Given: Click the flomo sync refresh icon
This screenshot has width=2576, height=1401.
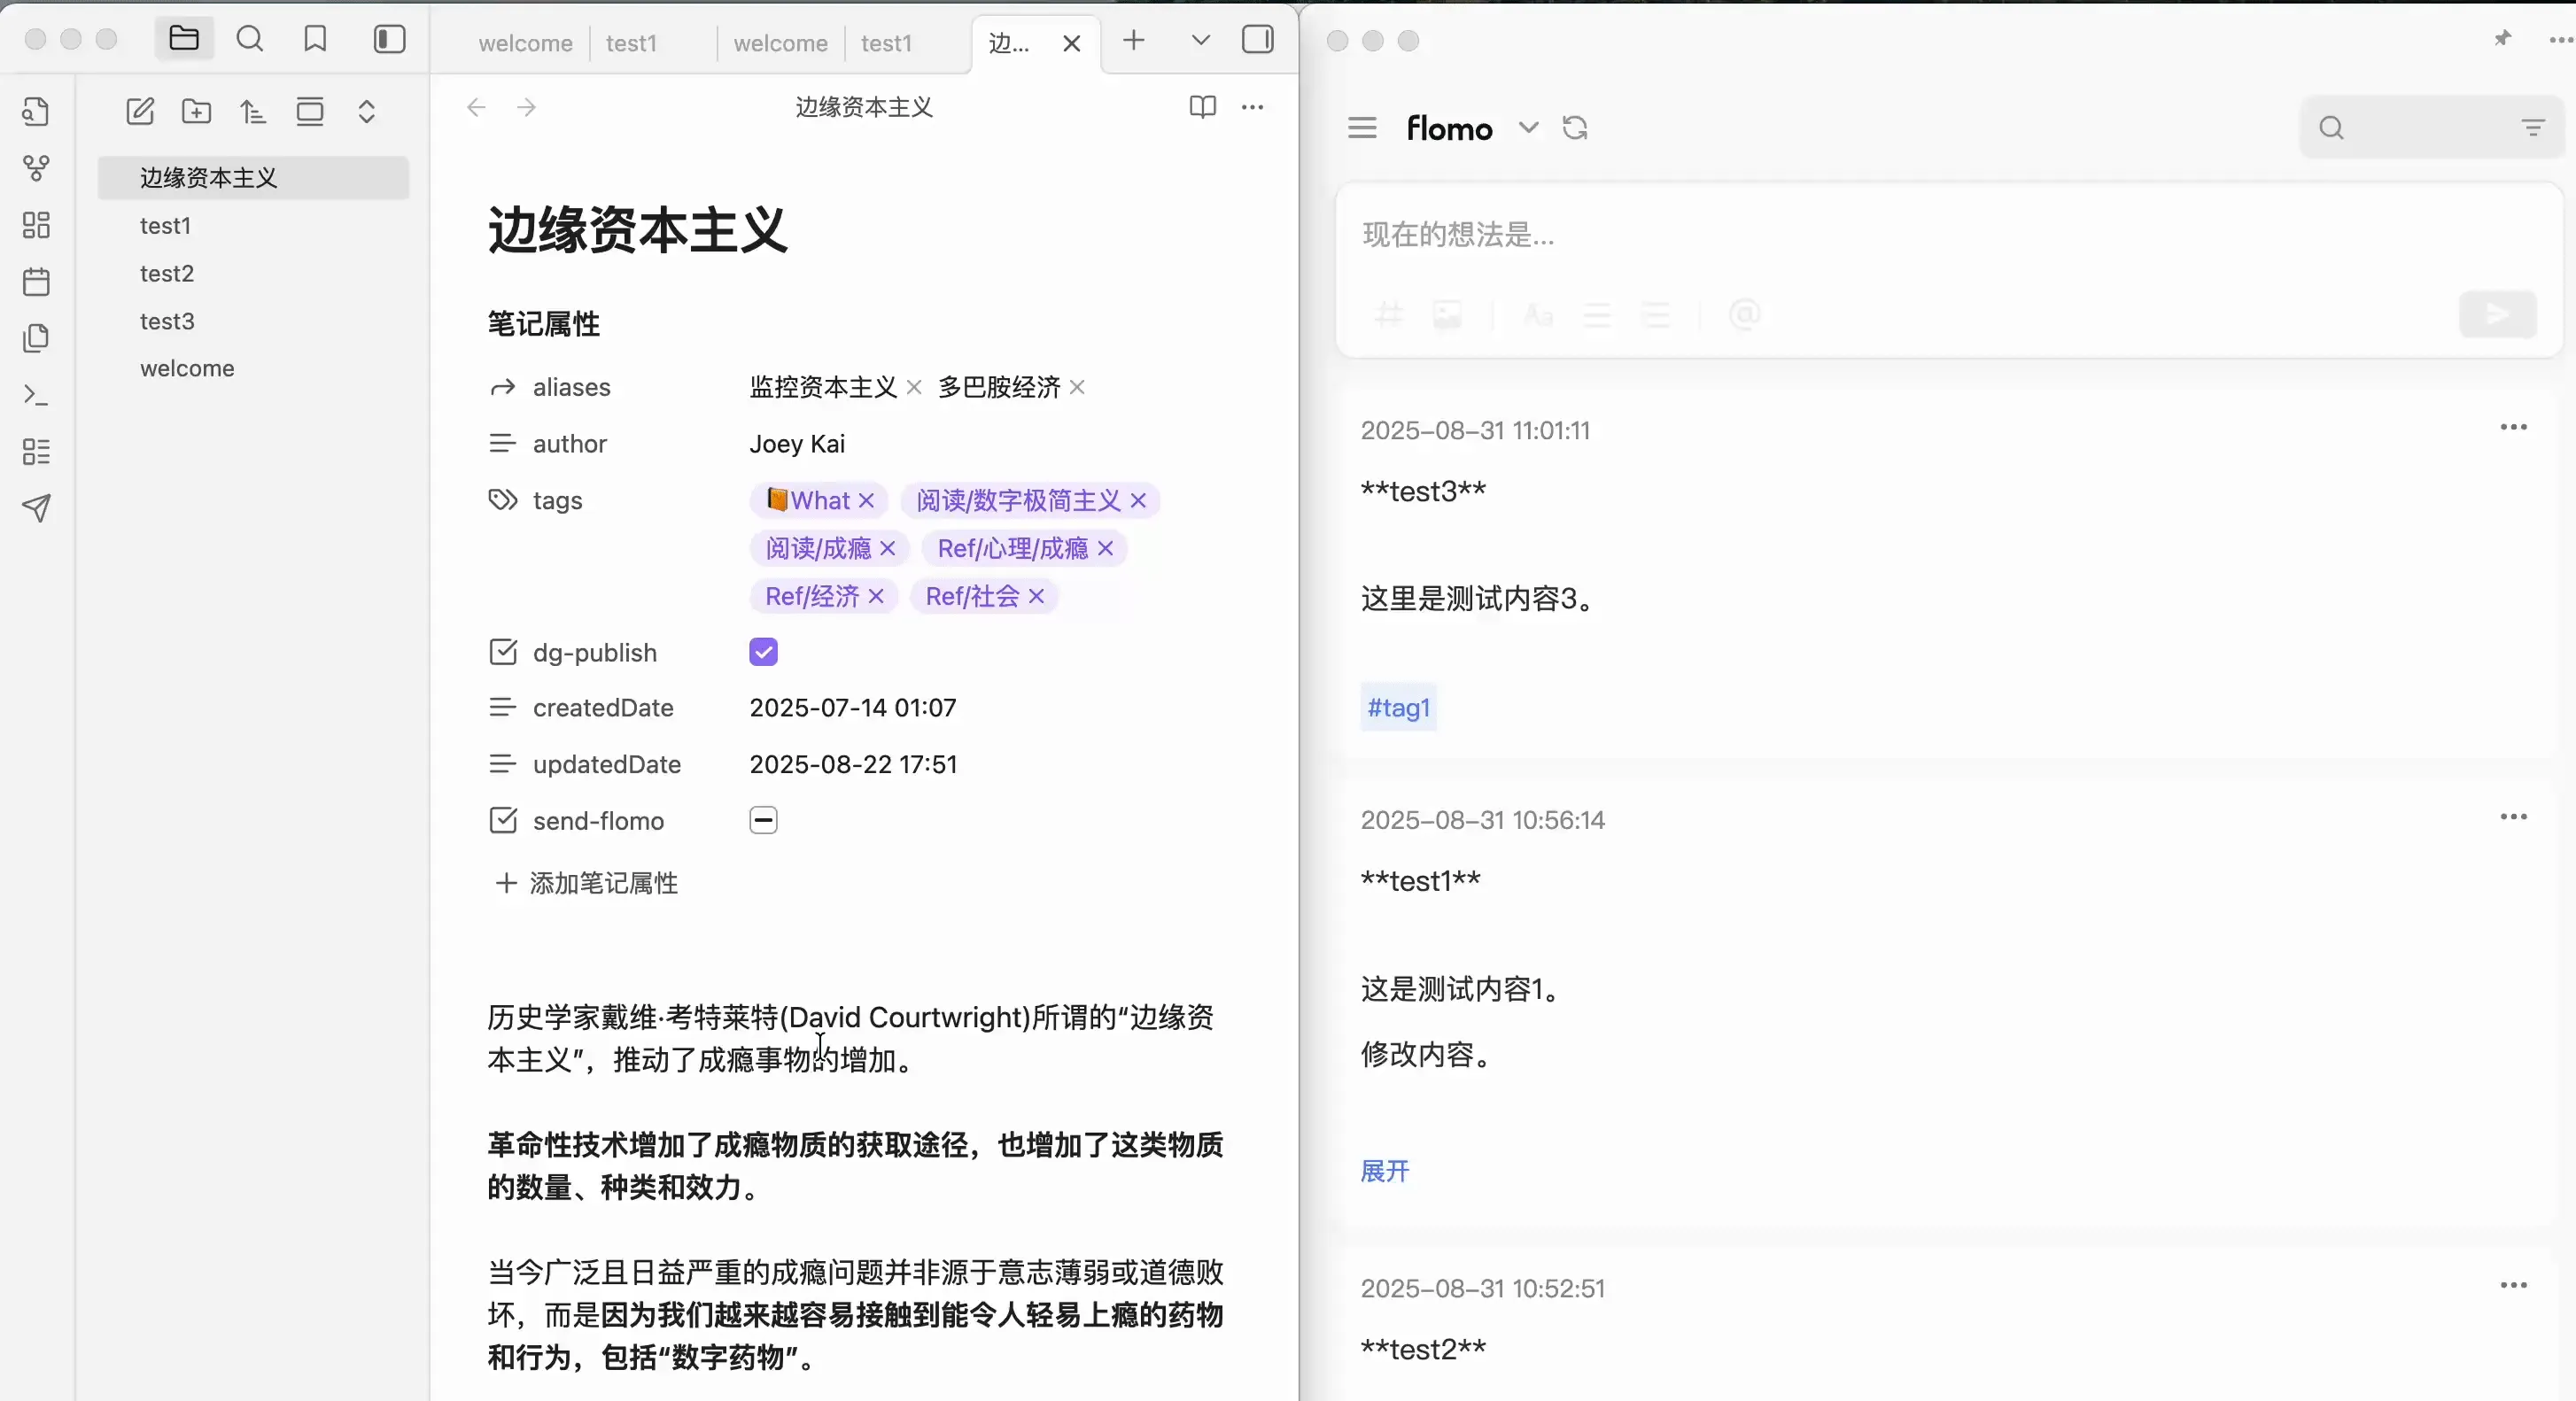Looking at the screenshot, I should 1575,128.
